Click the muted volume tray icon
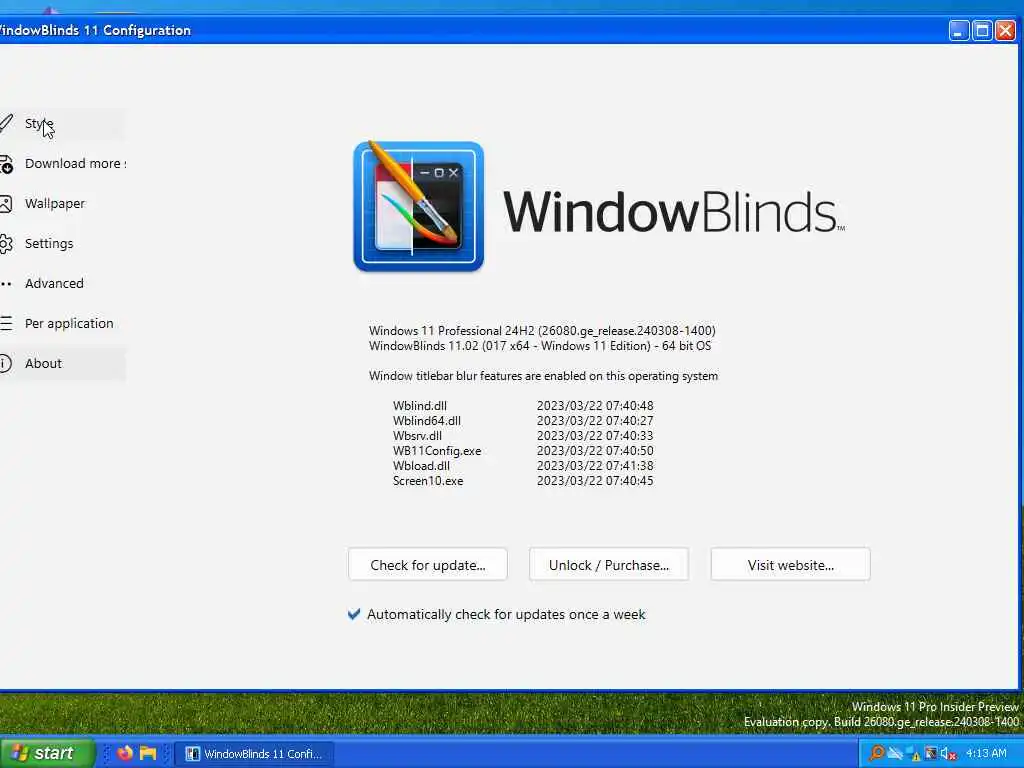This screenshot has height=768, width=1024. (948, 754)
